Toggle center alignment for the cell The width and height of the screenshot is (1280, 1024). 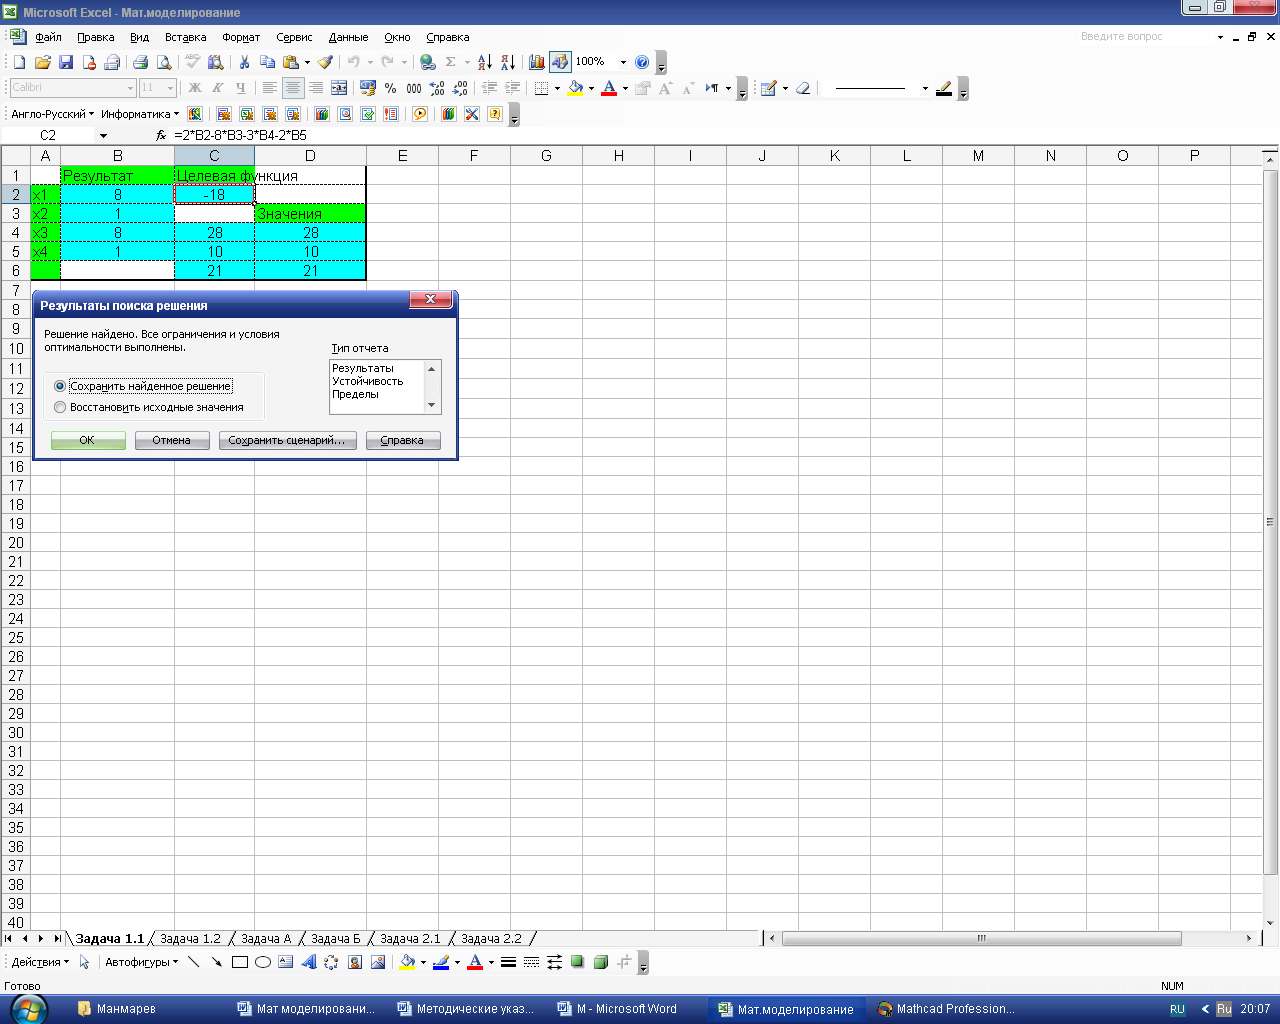(x=293, y=88)
